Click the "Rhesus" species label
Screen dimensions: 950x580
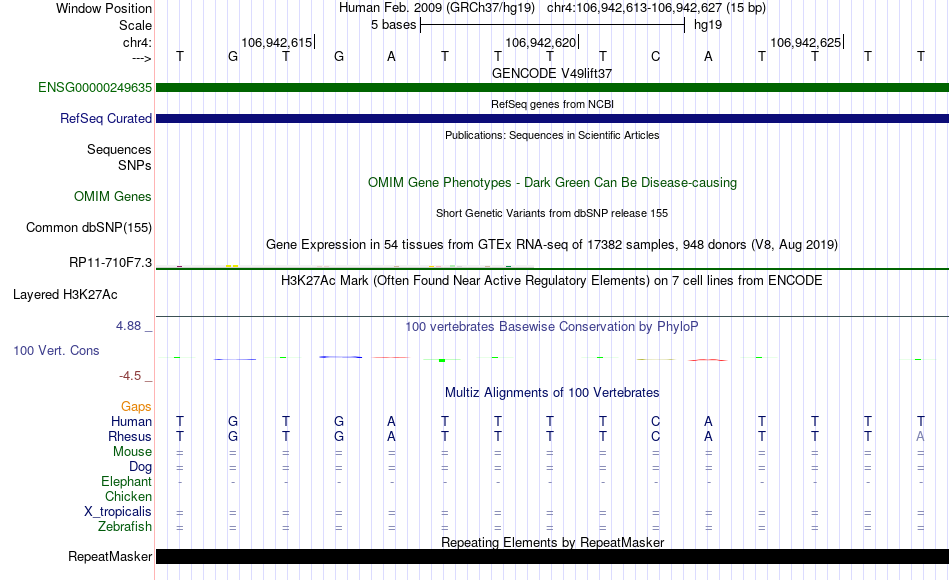(130, 436)
